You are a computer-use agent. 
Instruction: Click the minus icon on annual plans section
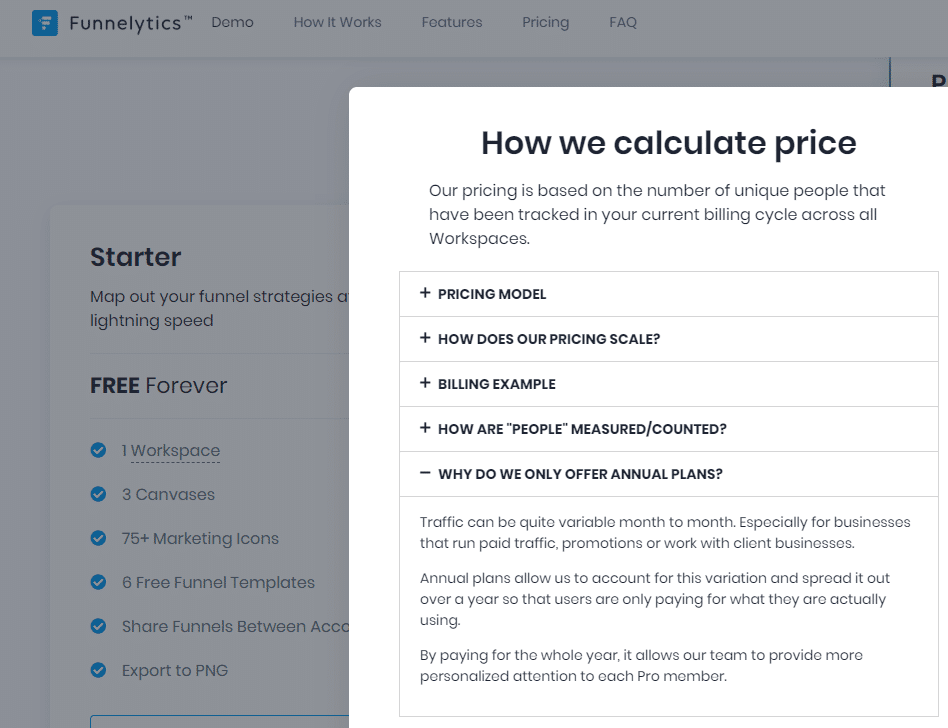click(425, 473)
